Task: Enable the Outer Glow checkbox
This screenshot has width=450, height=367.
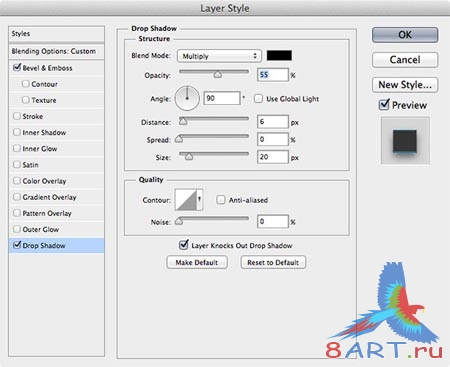Action: pyautogui.click(x=17, y=229)
